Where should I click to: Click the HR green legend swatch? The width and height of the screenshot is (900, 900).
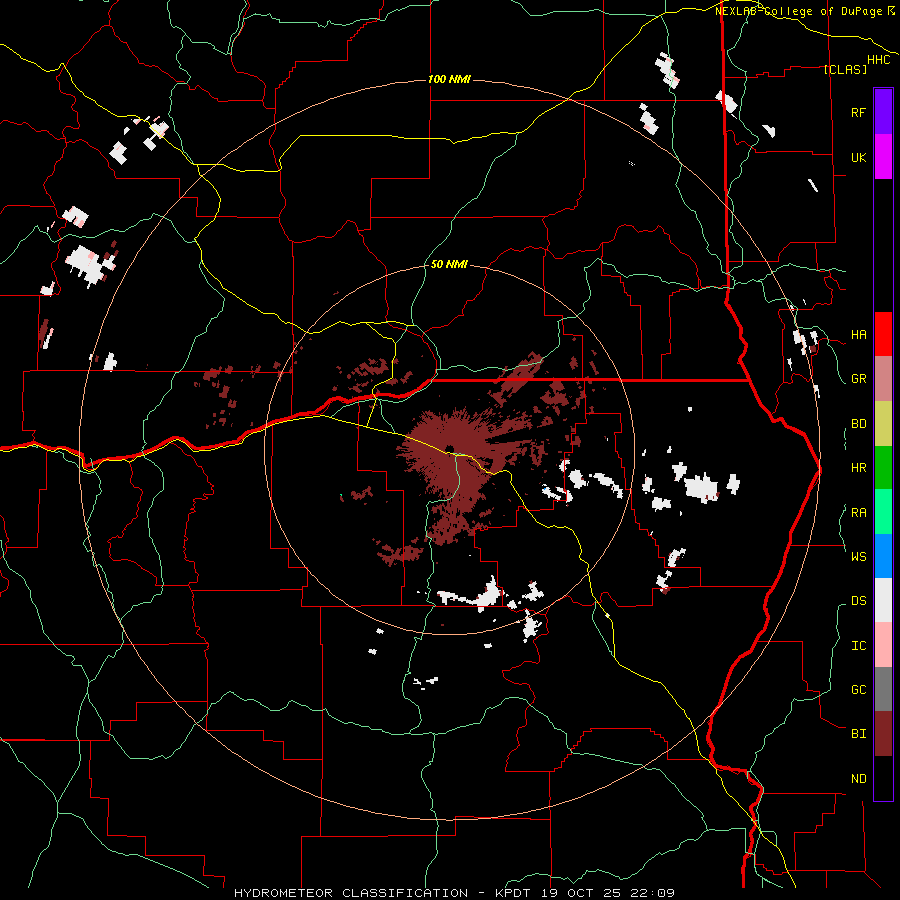click(x=883, y=467)
